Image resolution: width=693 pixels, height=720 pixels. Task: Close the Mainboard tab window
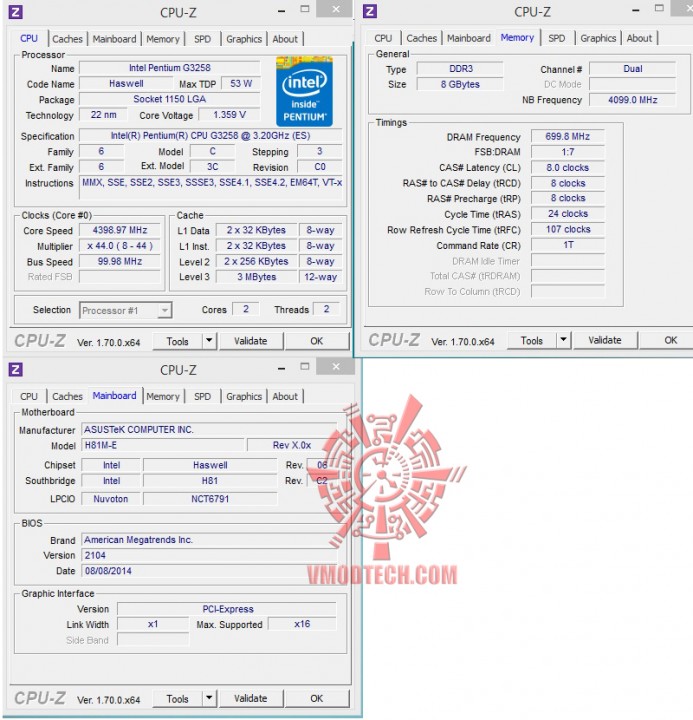(336, 366)
